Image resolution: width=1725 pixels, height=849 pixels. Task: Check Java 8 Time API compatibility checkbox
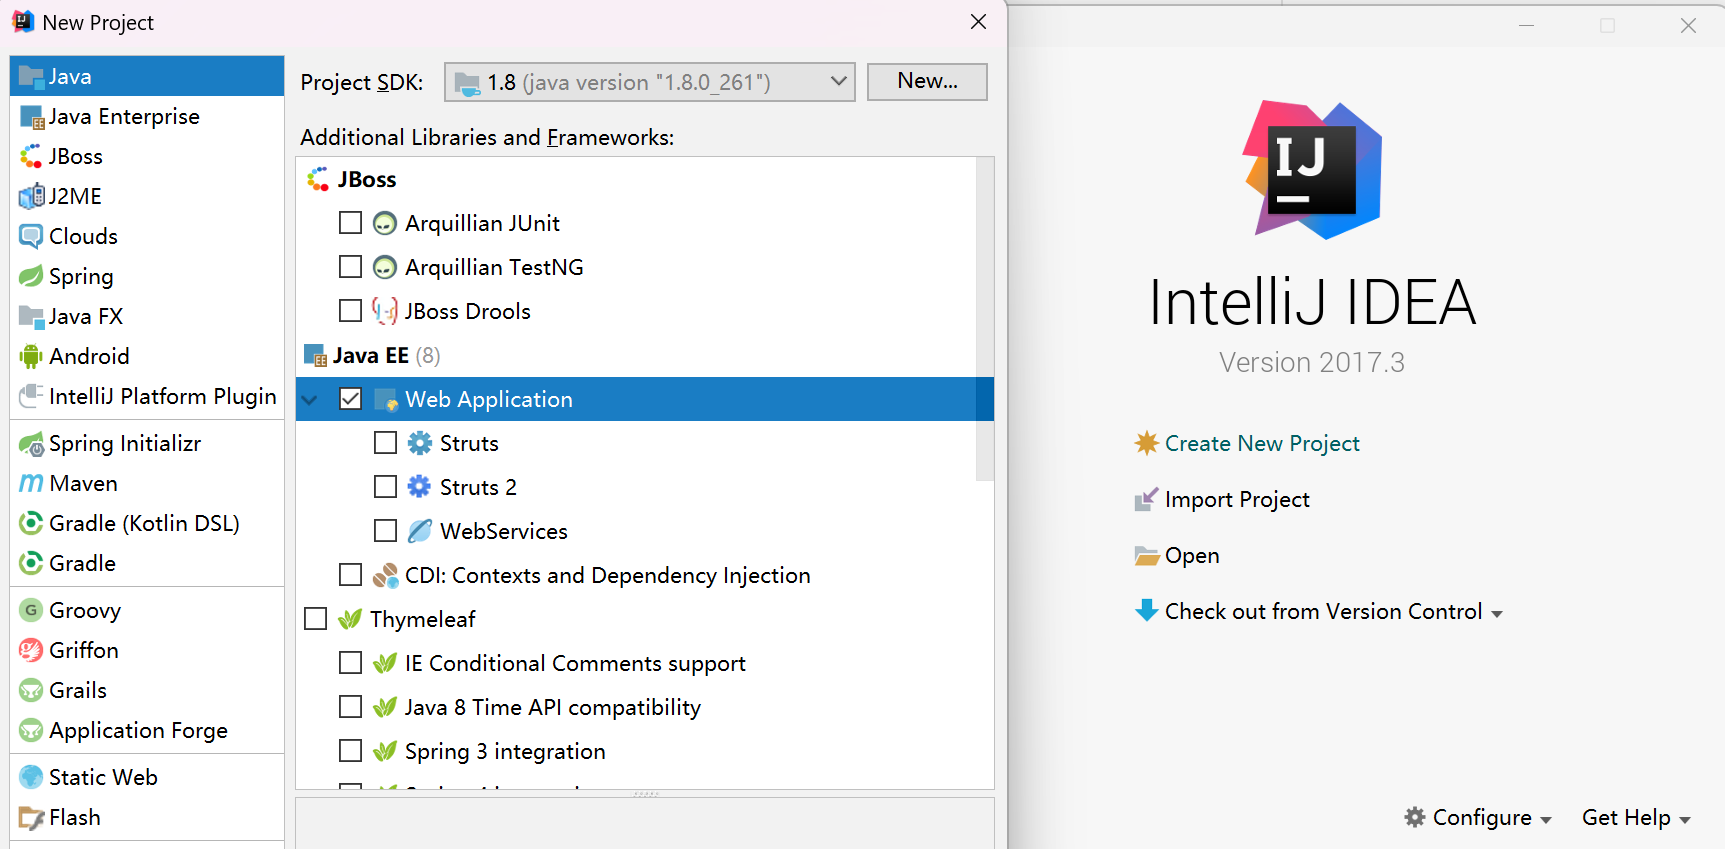(x=350, y=707)
